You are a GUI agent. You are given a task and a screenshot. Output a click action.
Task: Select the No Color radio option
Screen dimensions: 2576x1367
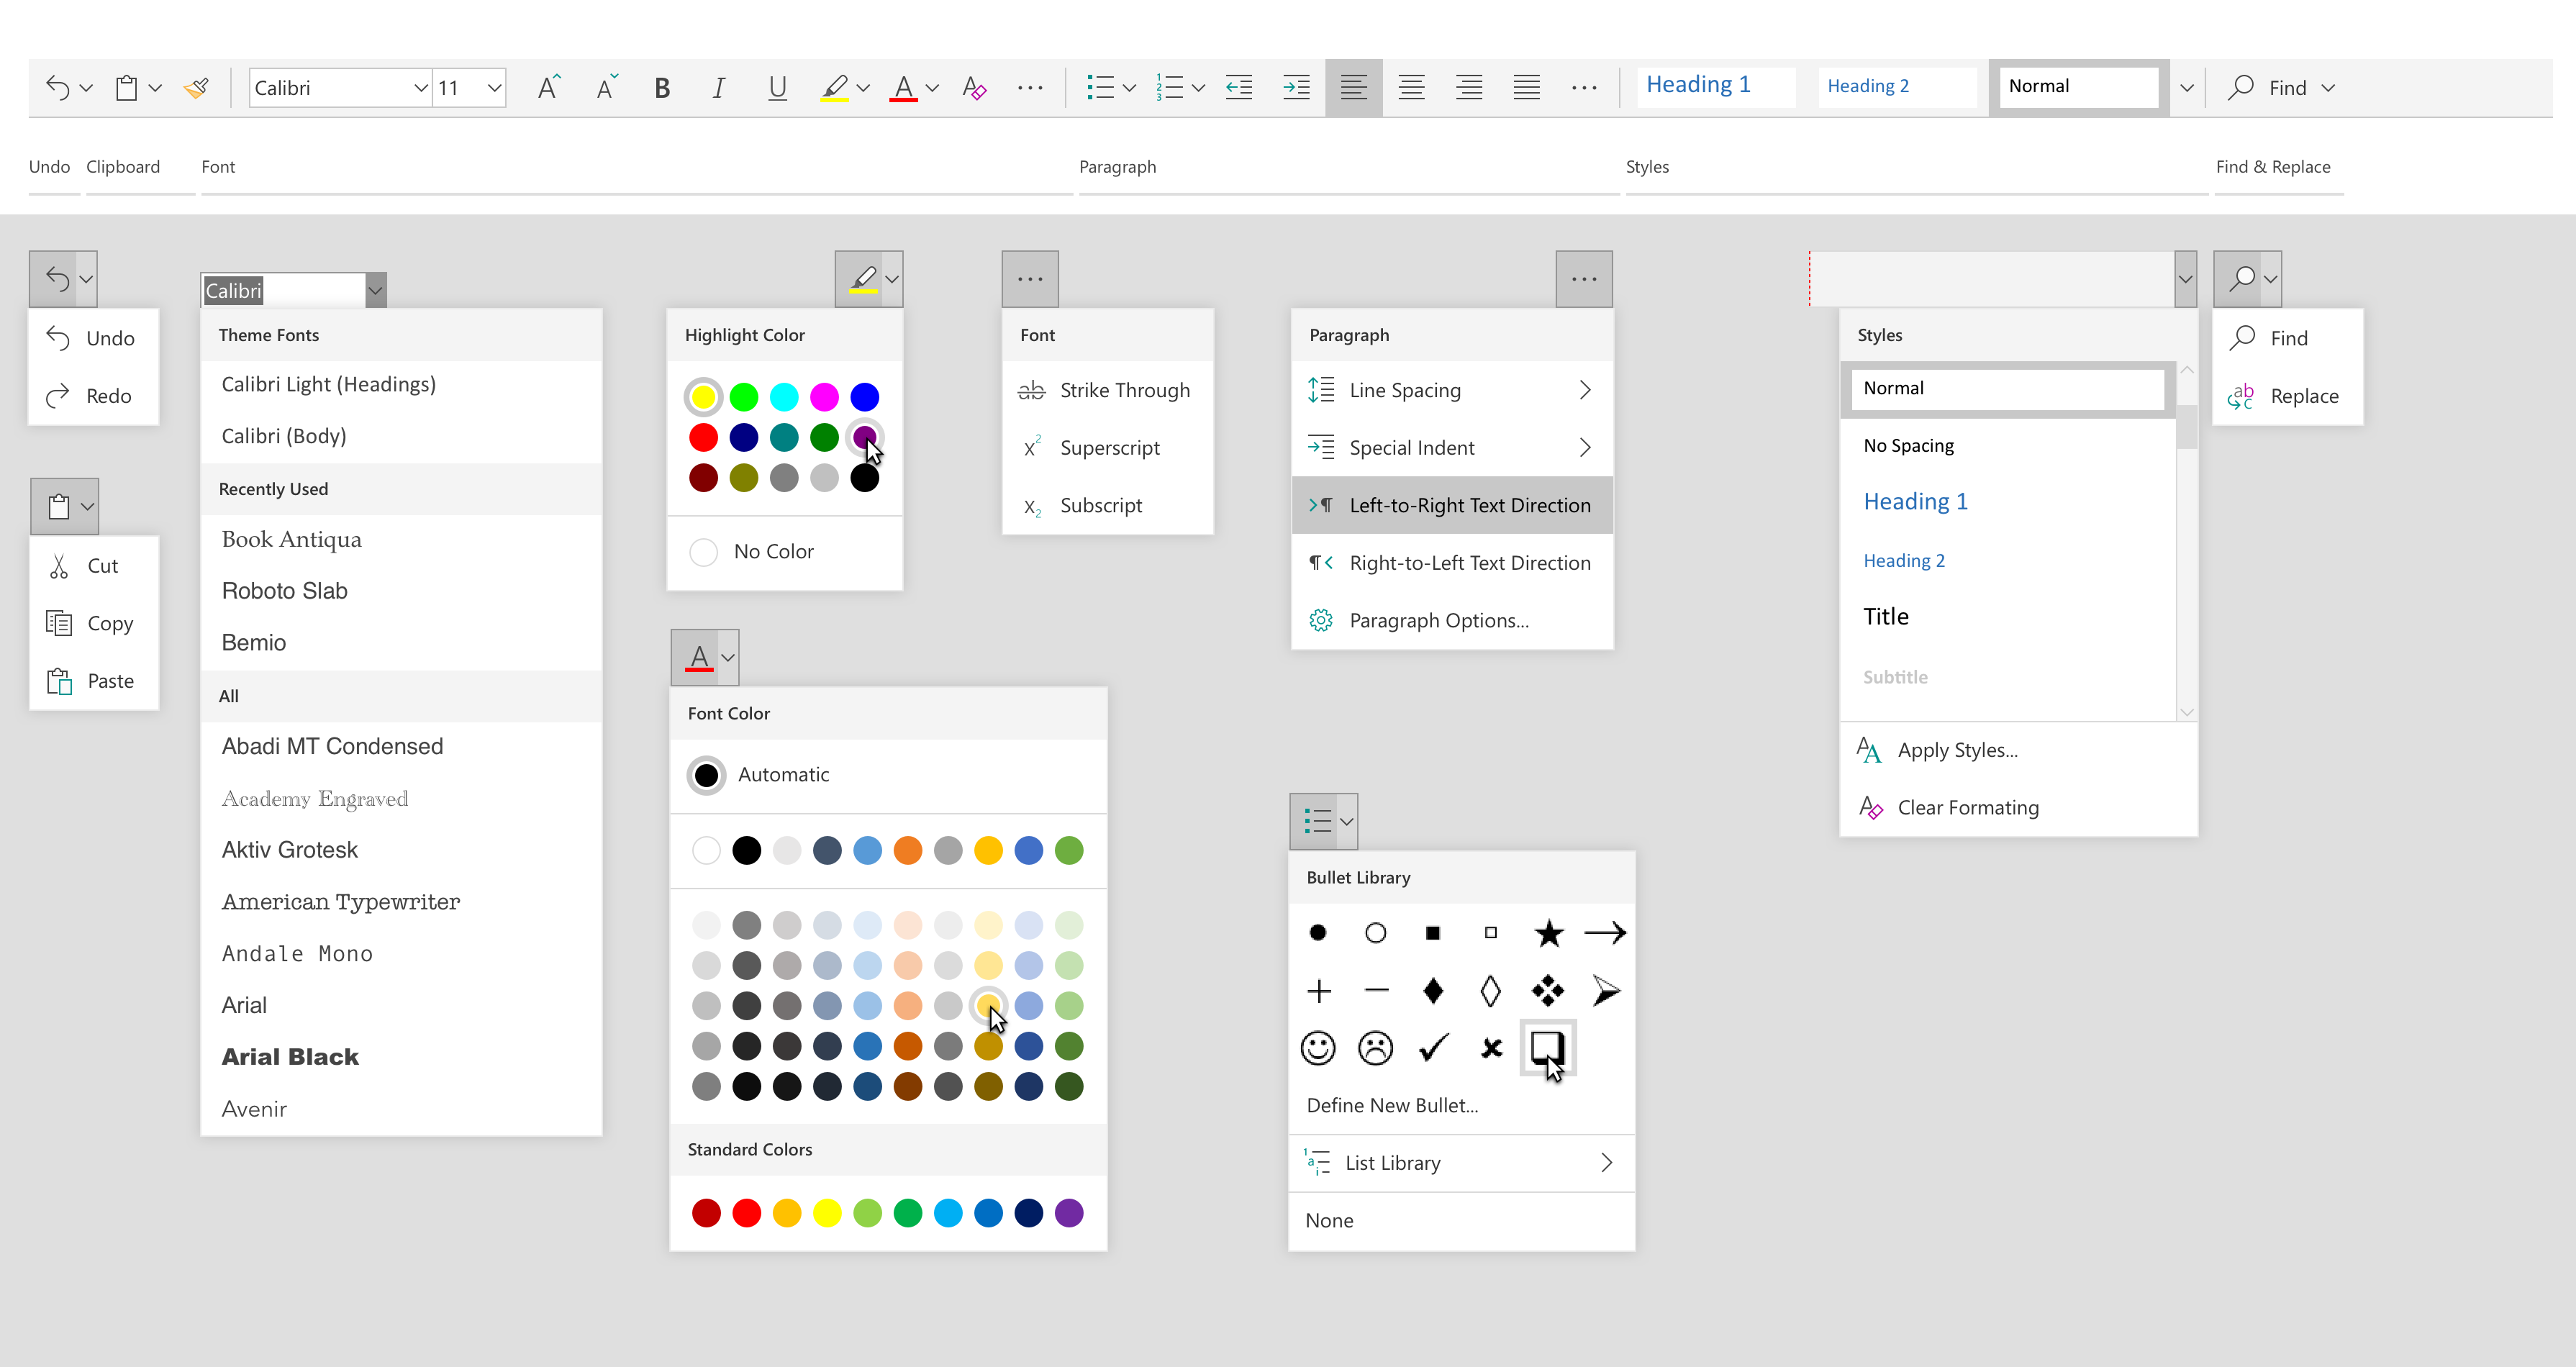(704, 552)
